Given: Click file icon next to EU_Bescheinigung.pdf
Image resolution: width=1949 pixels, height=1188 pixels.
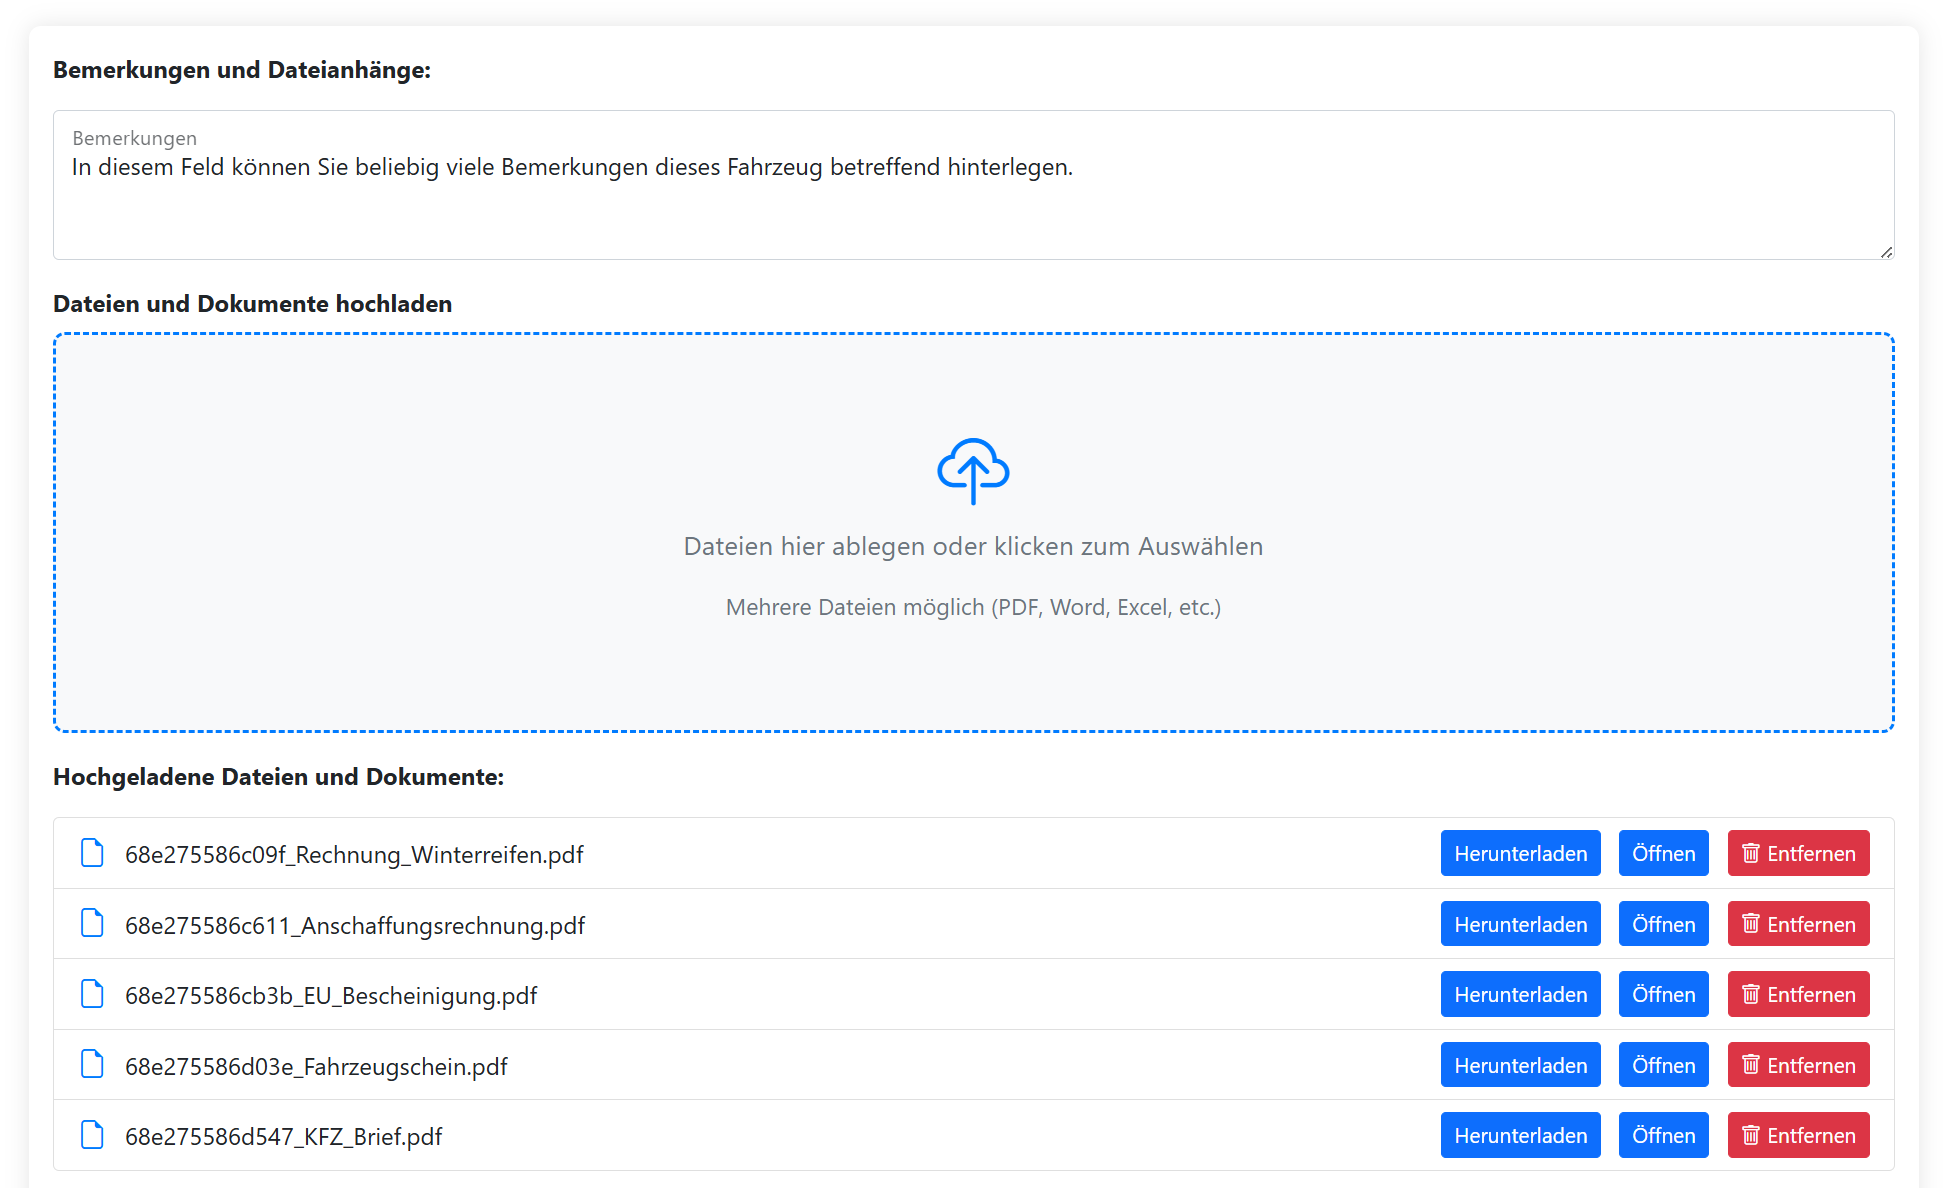Looking at the screenshot, I should point(92,994).
